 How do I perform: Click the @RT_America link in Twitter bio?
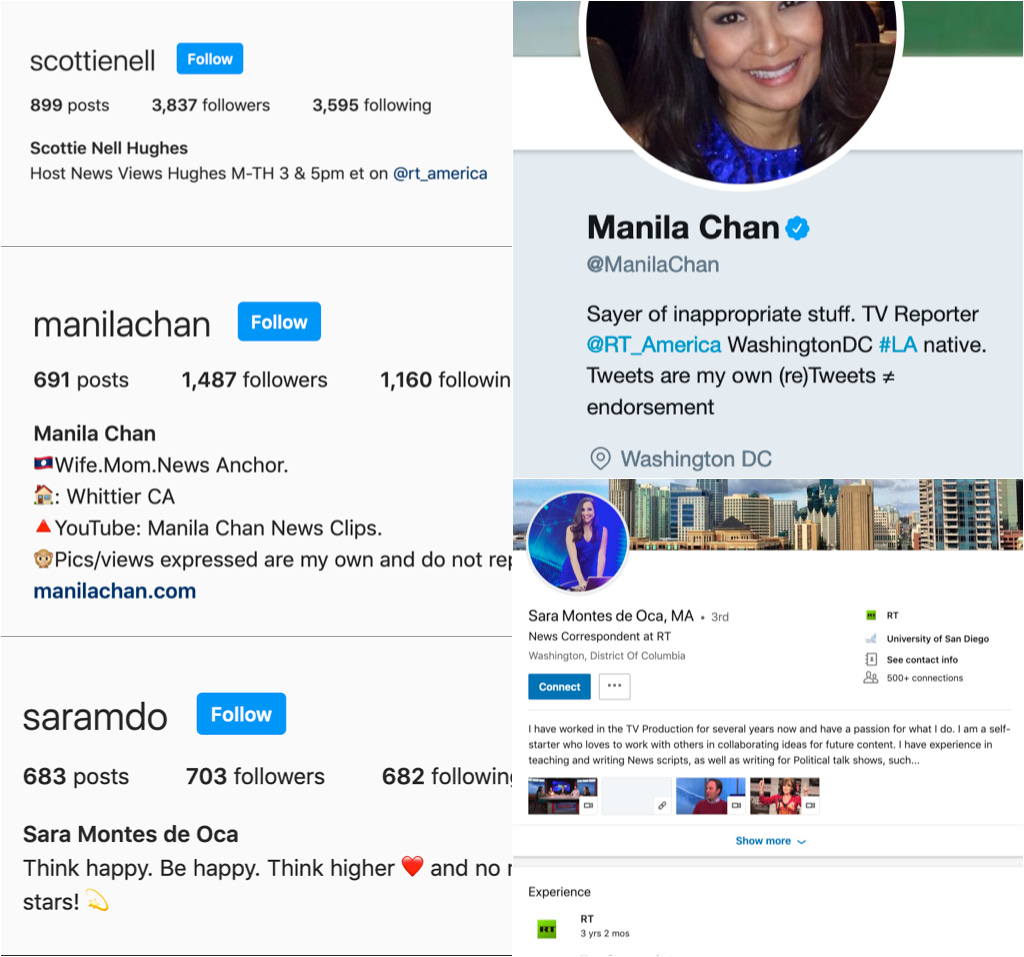[654, 345]
